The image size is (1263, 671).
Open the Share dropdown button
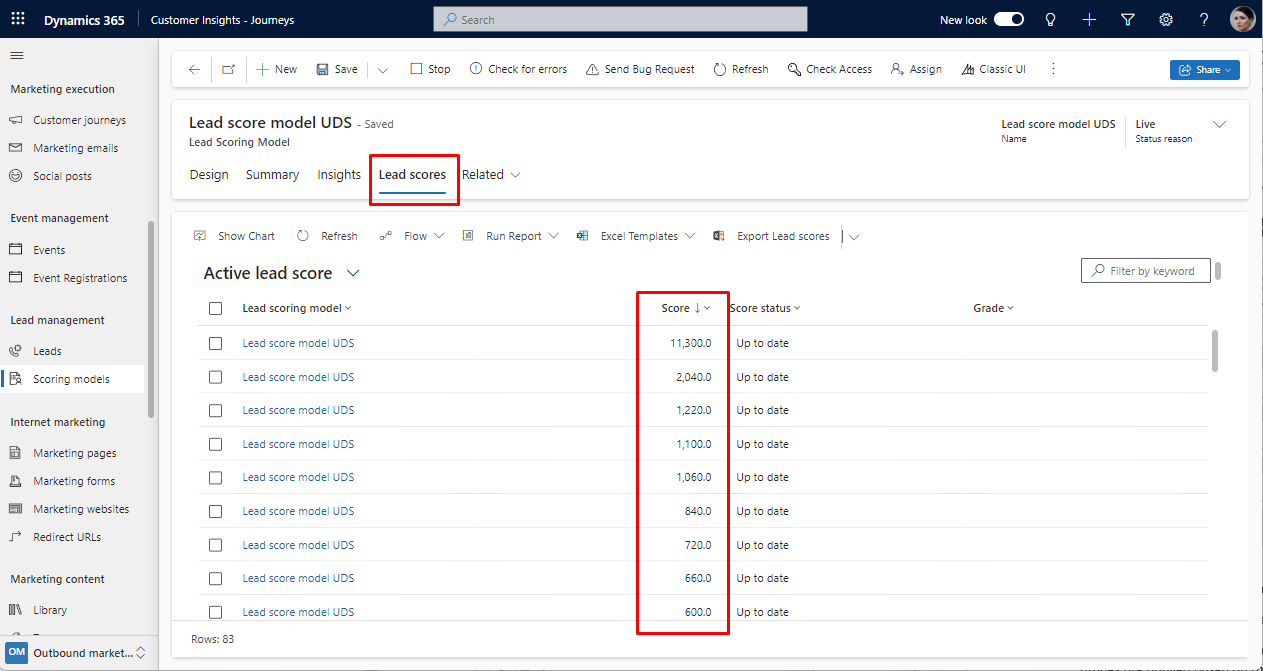pos(1205,69)
